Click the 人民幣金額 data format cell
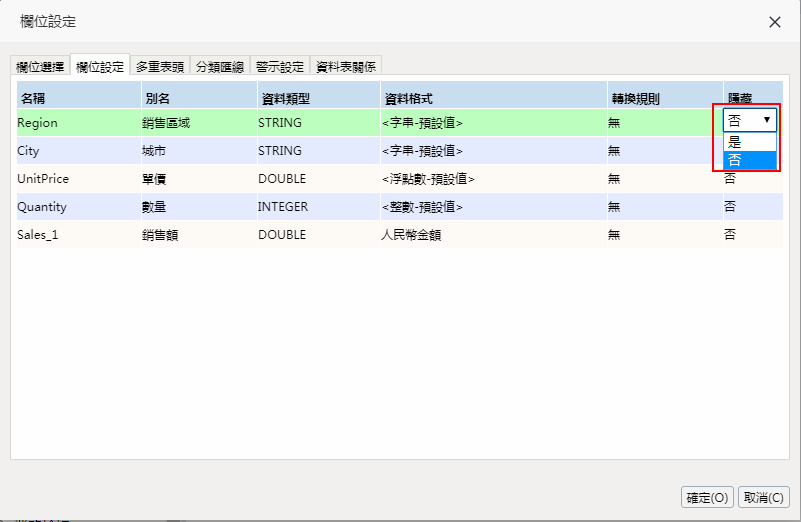 [412, 235]
